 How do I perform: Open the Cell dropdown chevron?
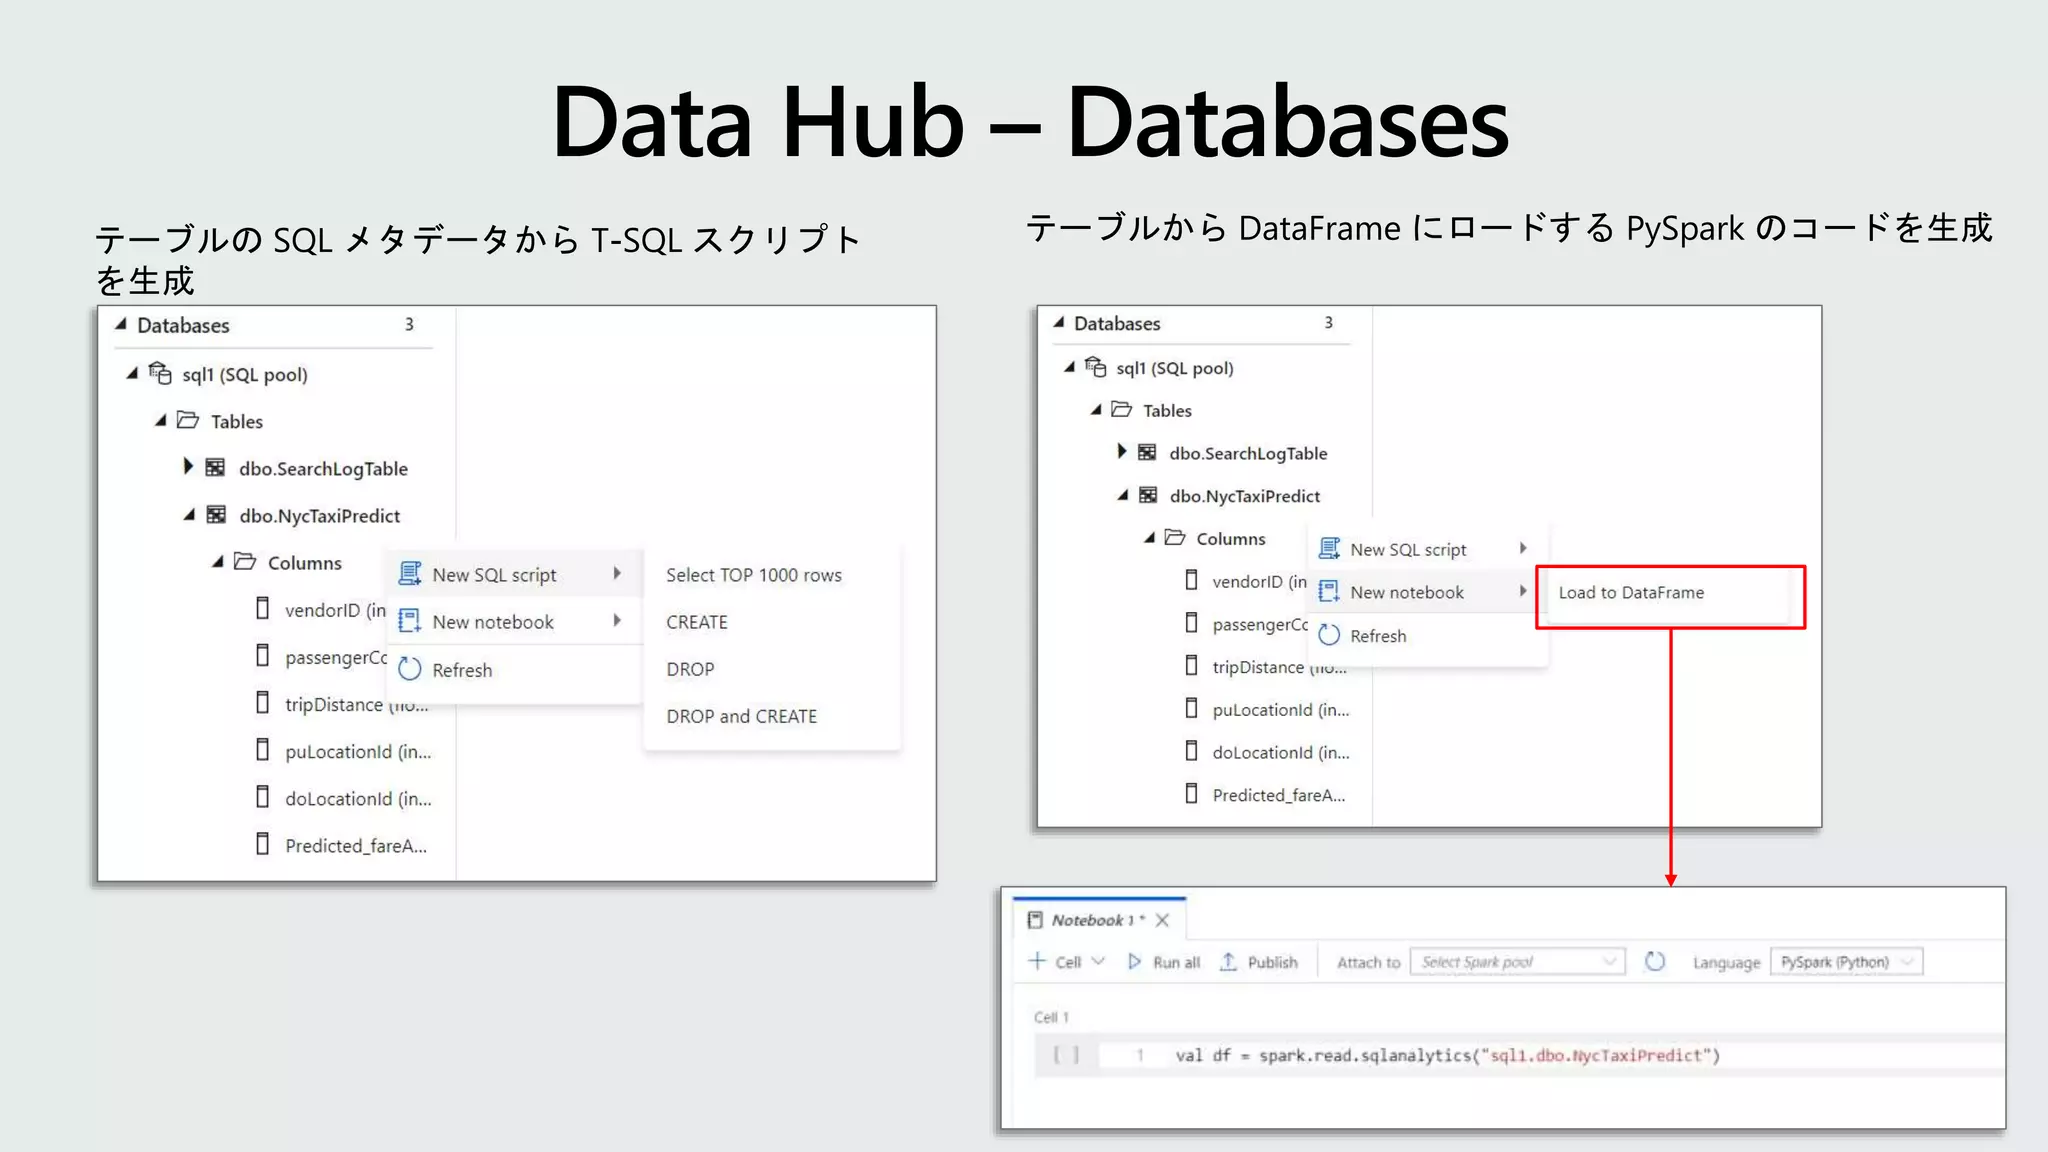pos(1098,961)
